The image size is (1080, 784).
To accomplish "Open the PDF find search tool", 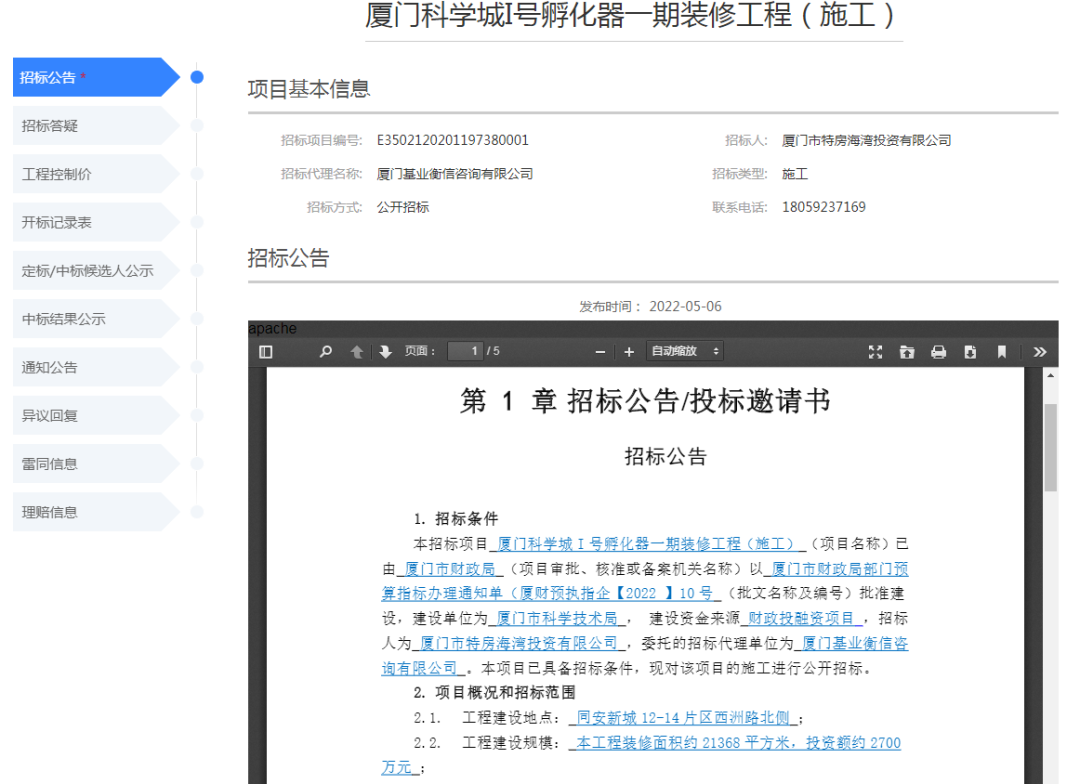I will pos(326,352).
